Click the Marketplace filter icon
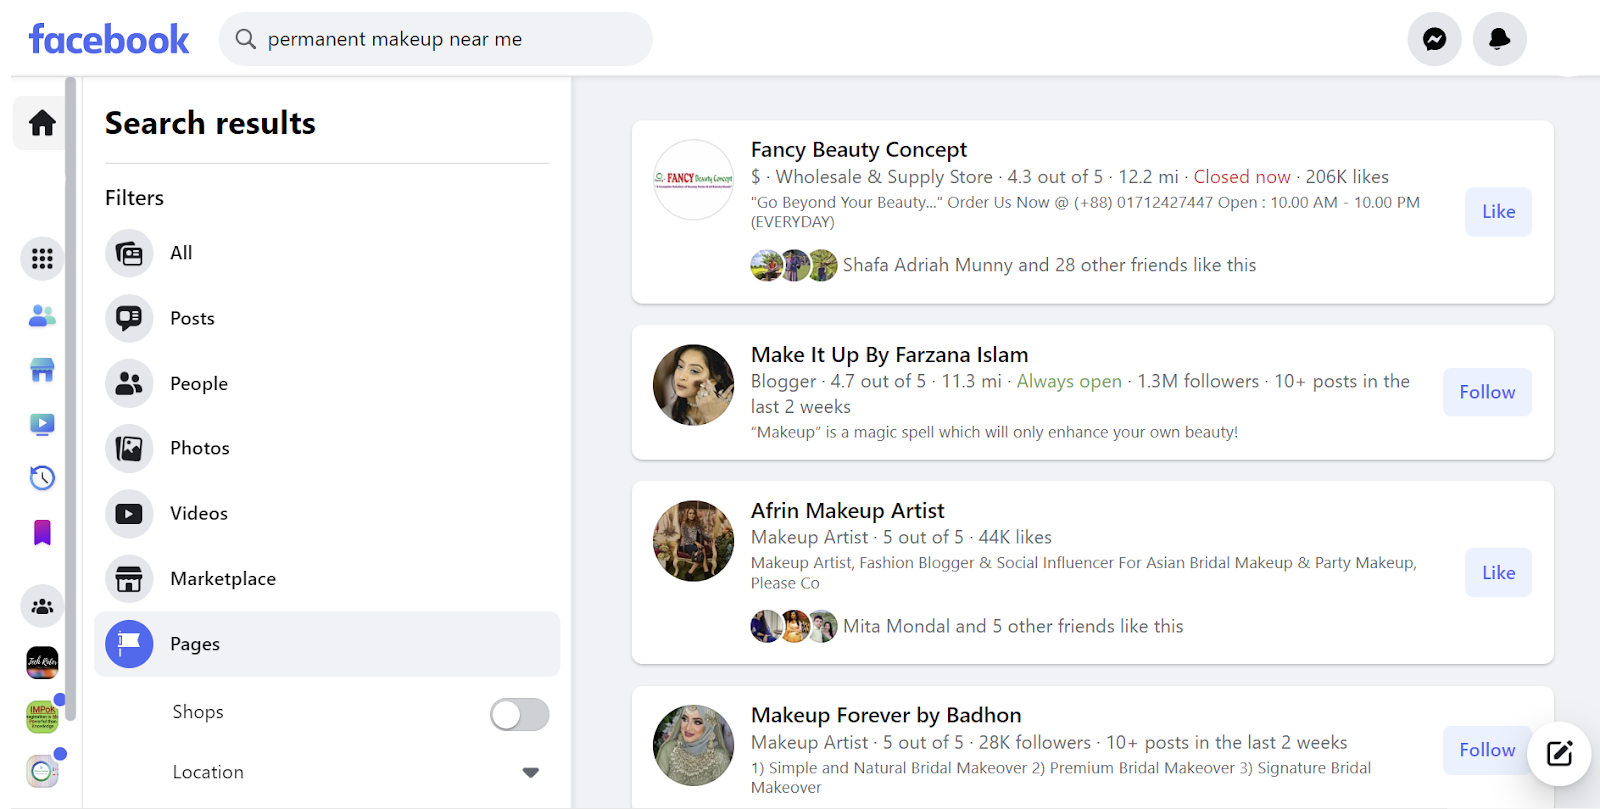1600x809 pixels. coord(129,578)
